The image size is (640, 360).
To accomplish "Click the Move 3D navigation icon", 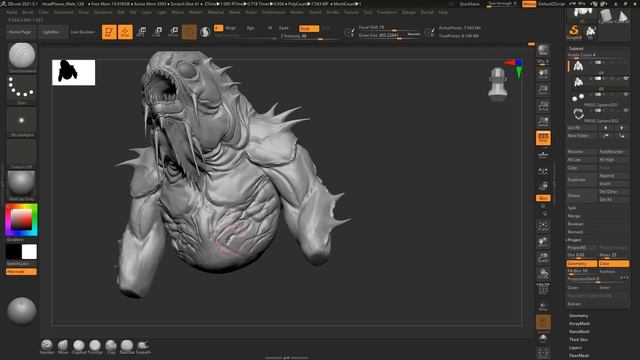I will (543, 242).
